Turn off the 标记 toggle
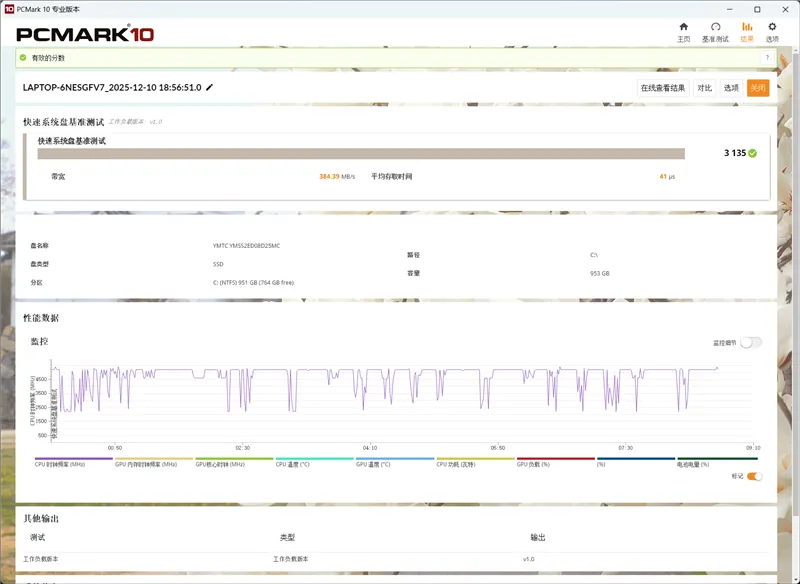Image resolution: width=800 pixels, height=584 pixels. coord(754,476)
